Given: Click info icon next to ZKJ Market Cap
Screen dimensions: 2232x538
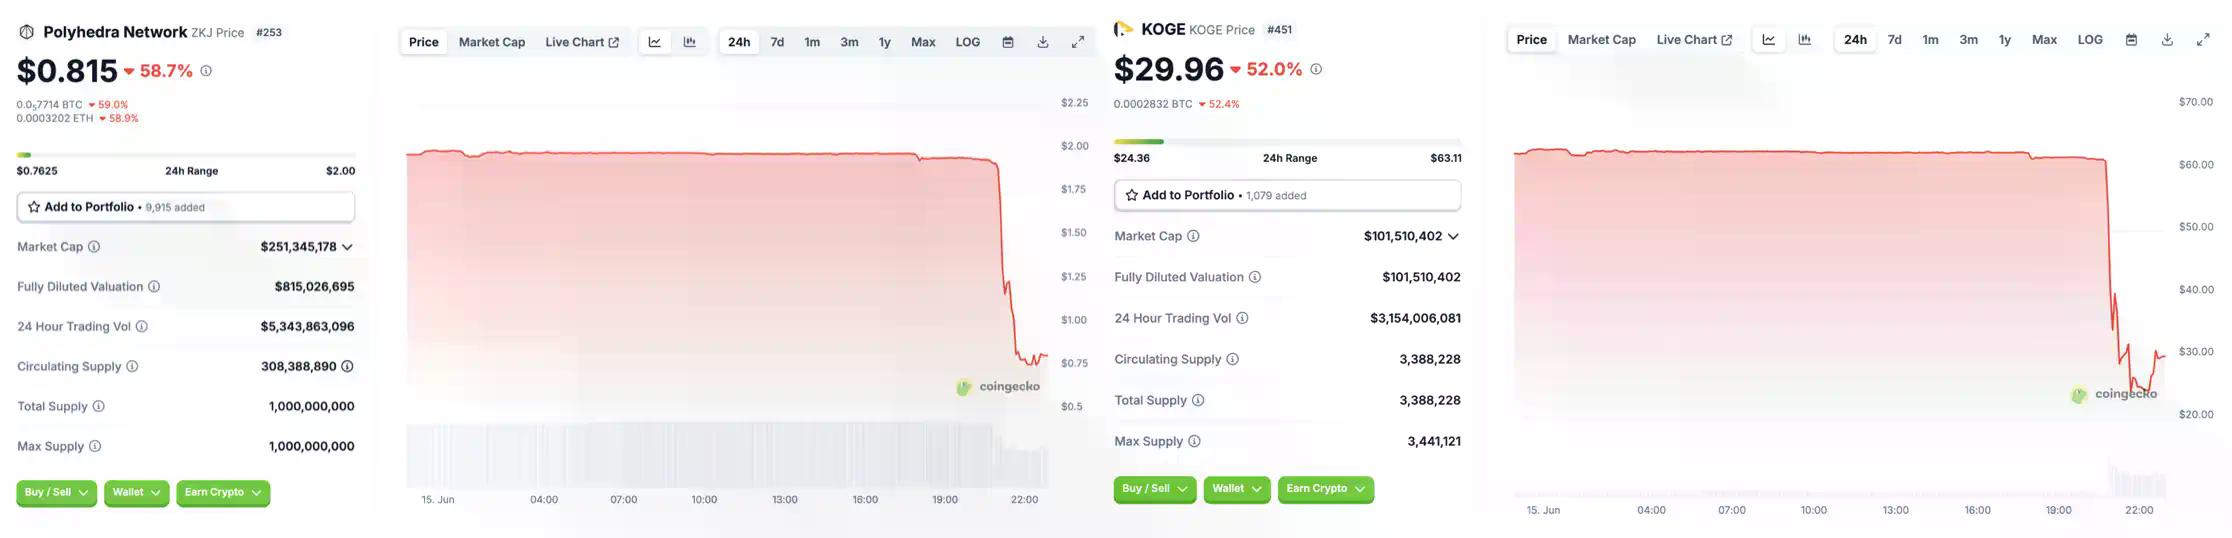Looking at the screenshot, I should point(94,247).
